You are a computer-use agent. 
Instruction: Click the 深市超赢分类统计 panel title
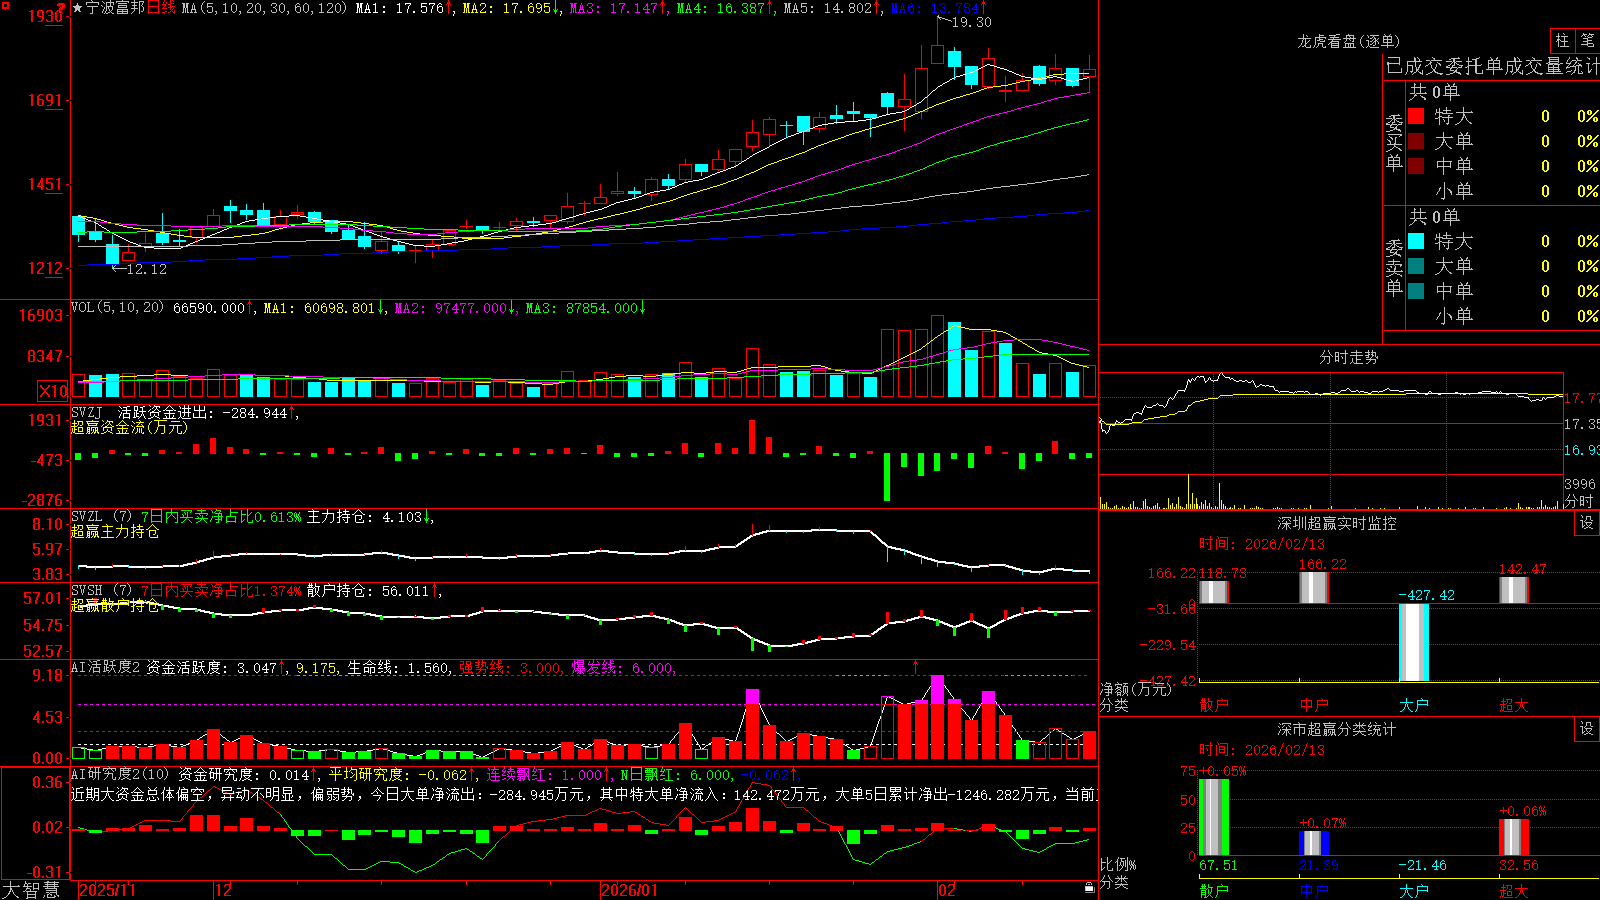pyautogui.click(x=1337, y=729)
